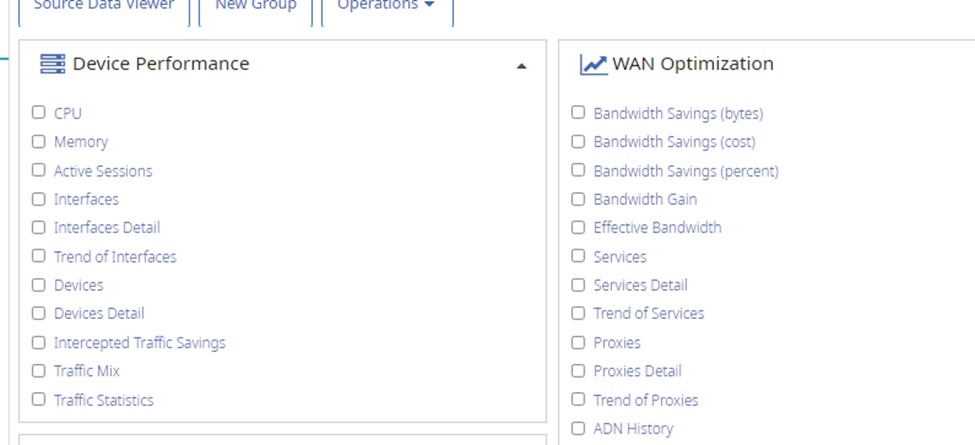Click the WAN Optimization chart icon
This screenshot has height=445, width=975.
coord(593,64)
